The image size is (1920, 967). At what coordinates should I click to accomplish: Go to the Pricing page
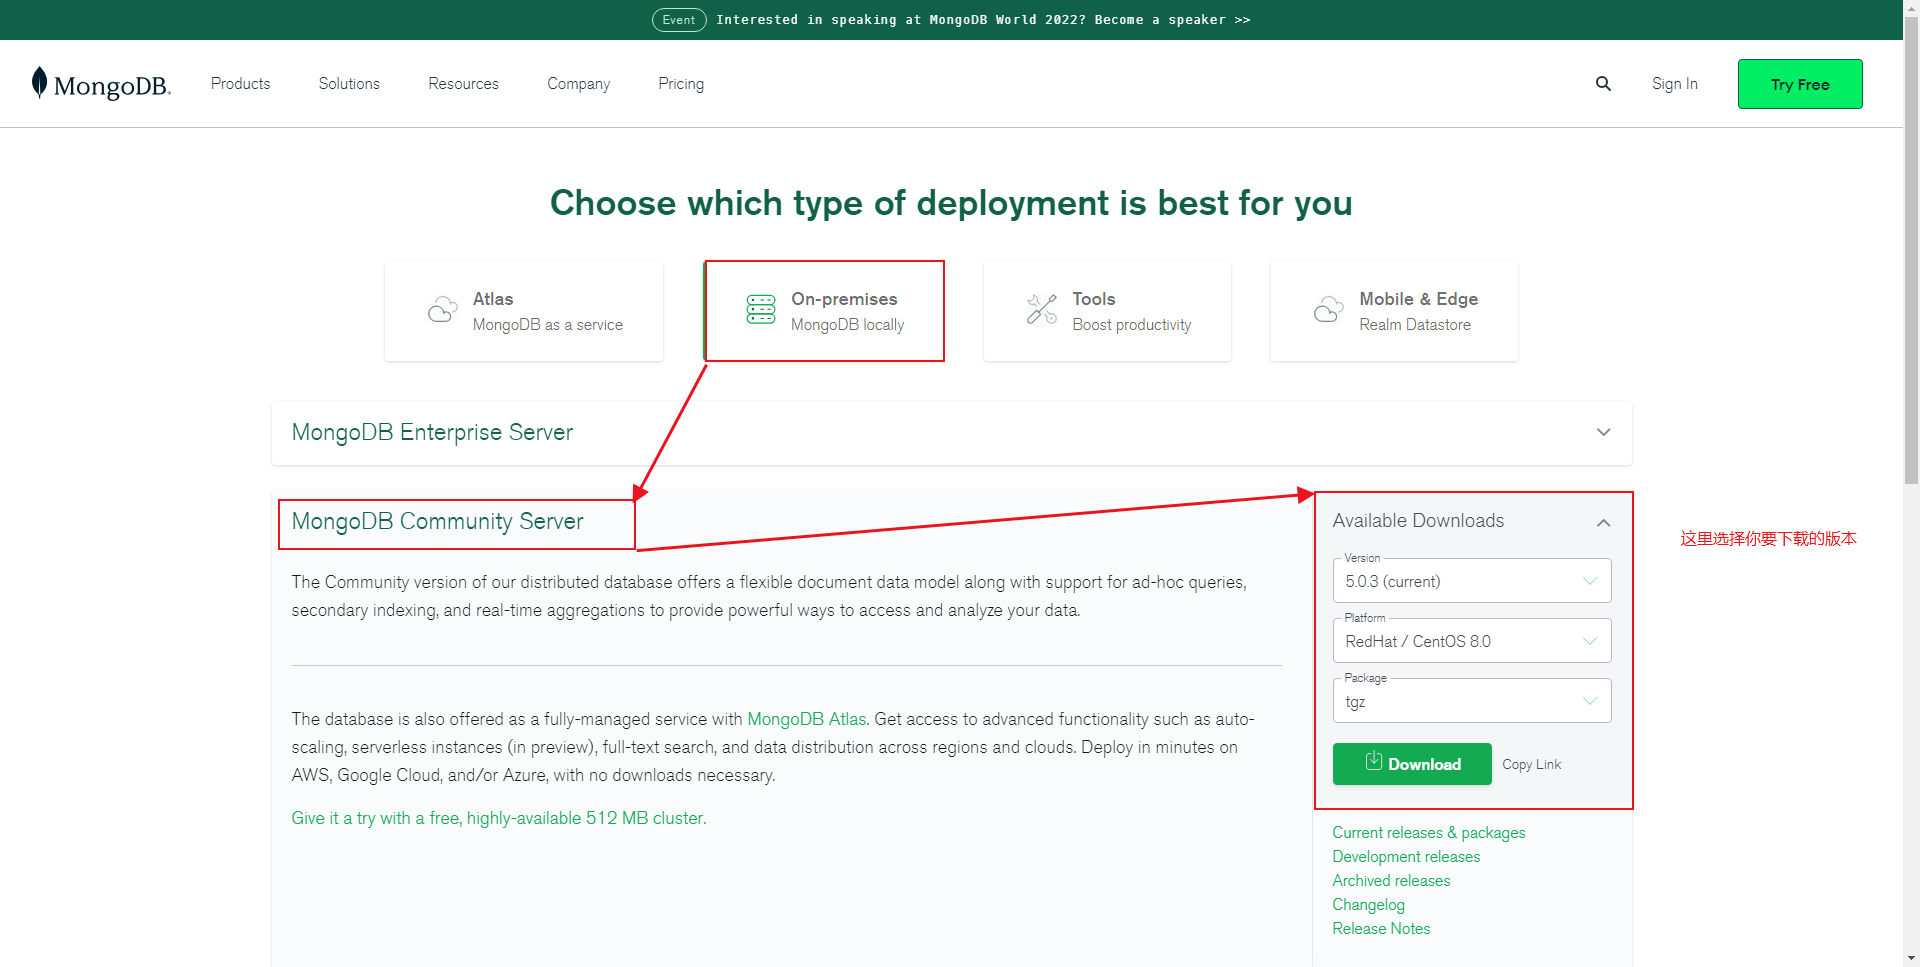[681, 84]
